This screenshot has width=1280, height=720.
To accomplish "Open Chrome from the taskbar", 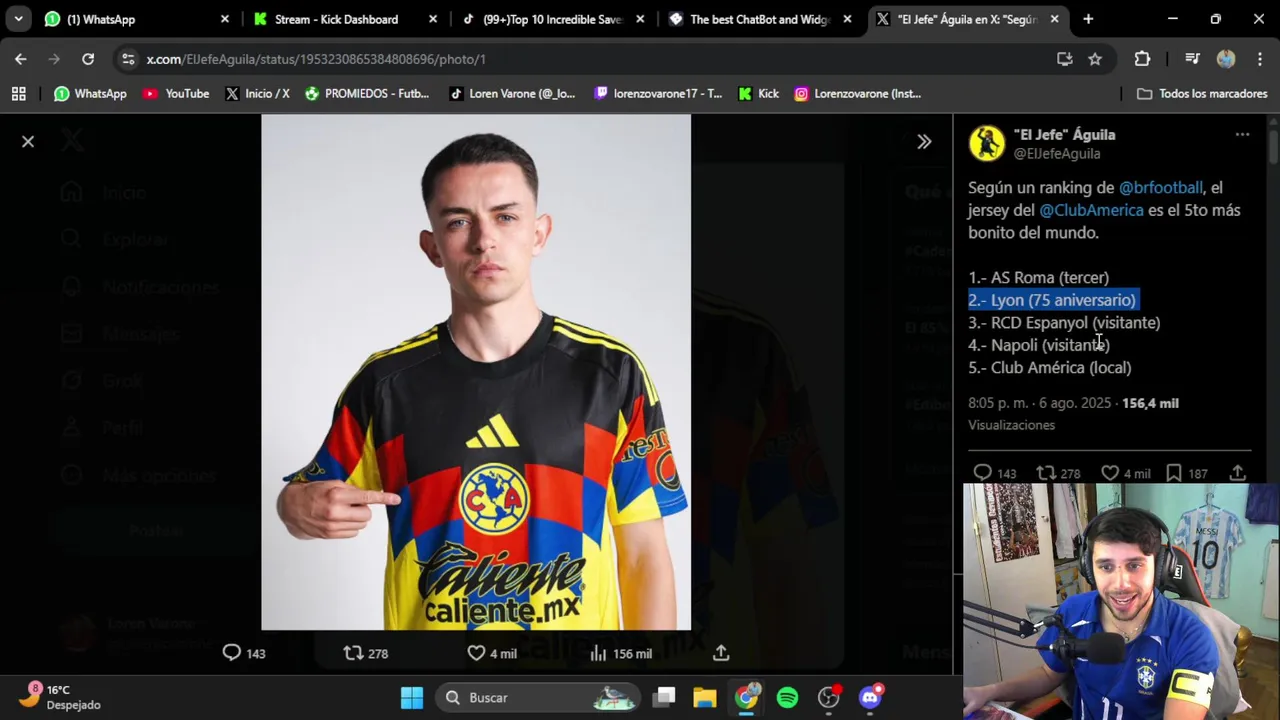I will tap(747, 697).
